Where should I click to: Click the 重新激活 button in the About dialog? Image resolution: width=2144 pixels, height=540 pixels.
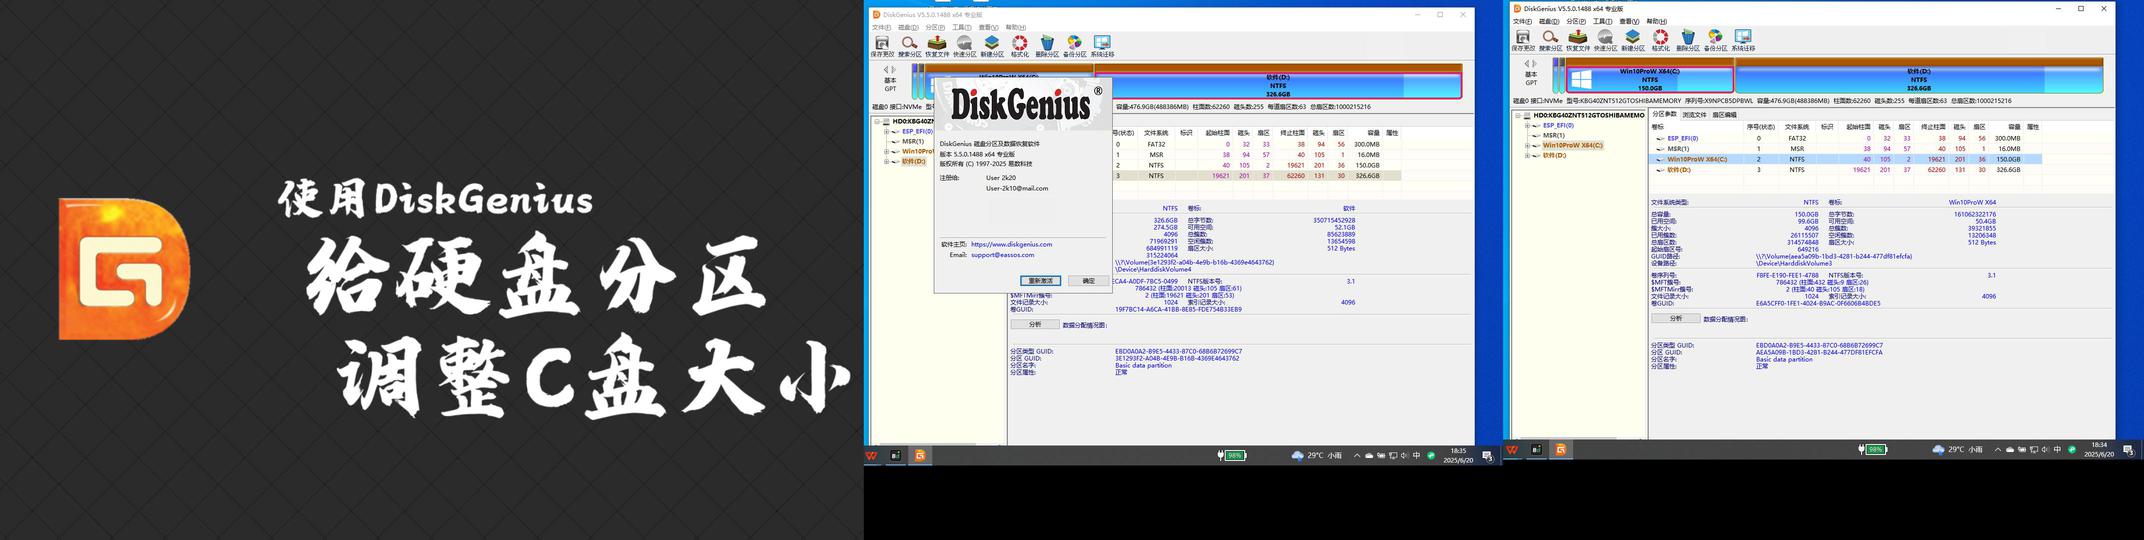[x=1040, y=281]
